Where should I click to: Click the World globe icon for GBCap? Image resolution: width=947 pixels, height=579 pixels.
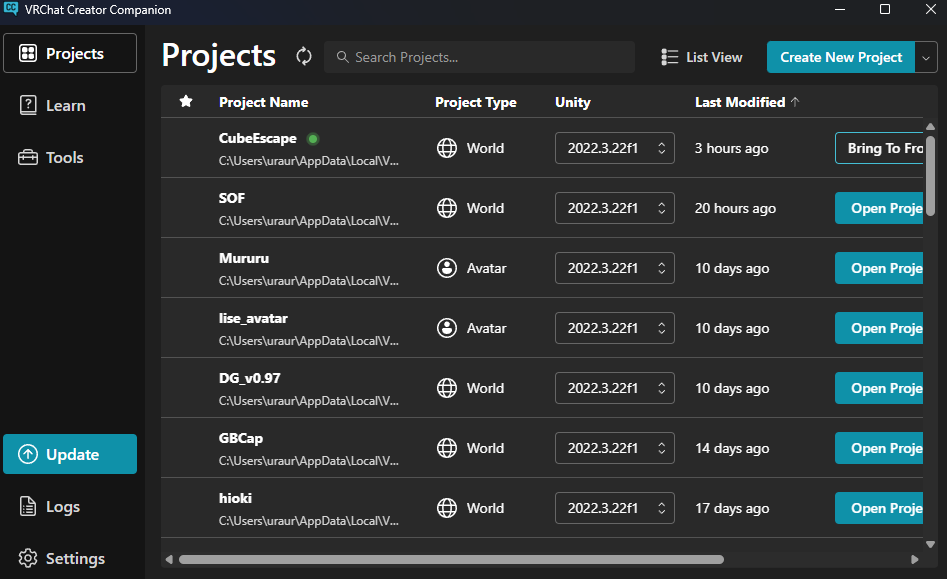click(447, 448)
